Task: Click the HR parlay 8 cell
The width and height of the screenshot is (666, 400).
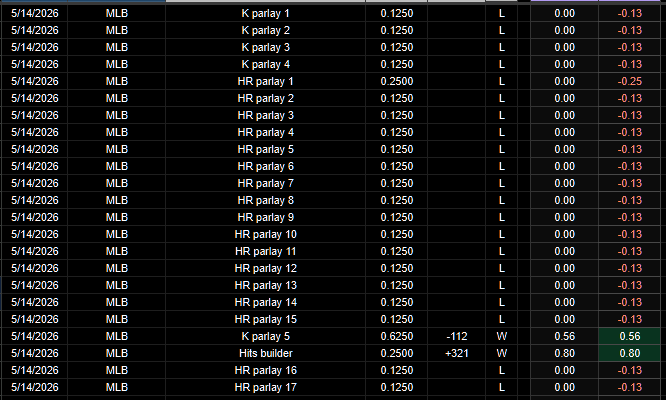Action: coord(265,200)
